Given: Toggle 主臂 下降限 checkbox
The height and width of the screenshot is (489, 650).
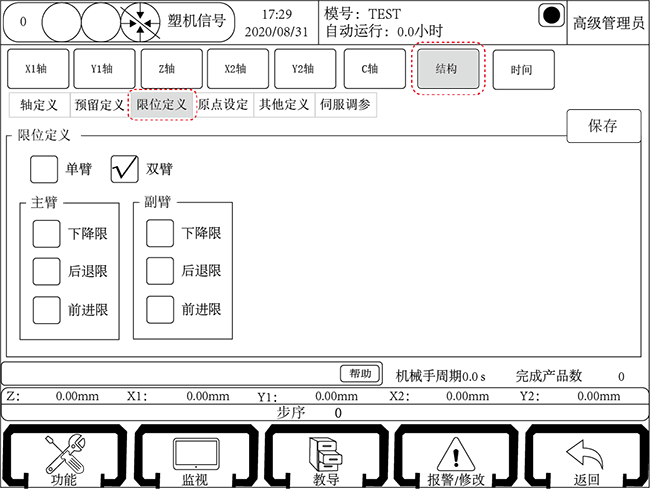Looking at the screenshot, I should click(47, 234).
